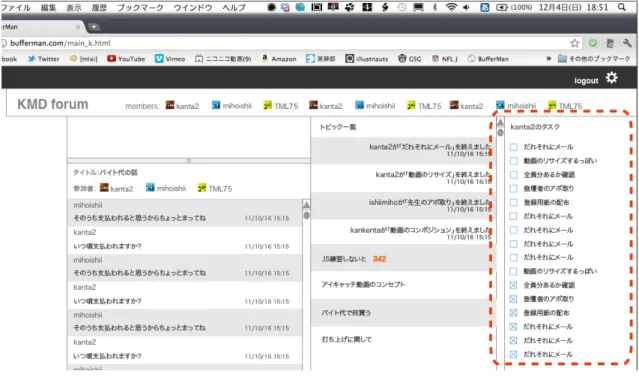Screen dimensions: 639x380
Task: Click the task panel scrollbar up arrow
Action: pyautogui.click(x=500, y=122)
